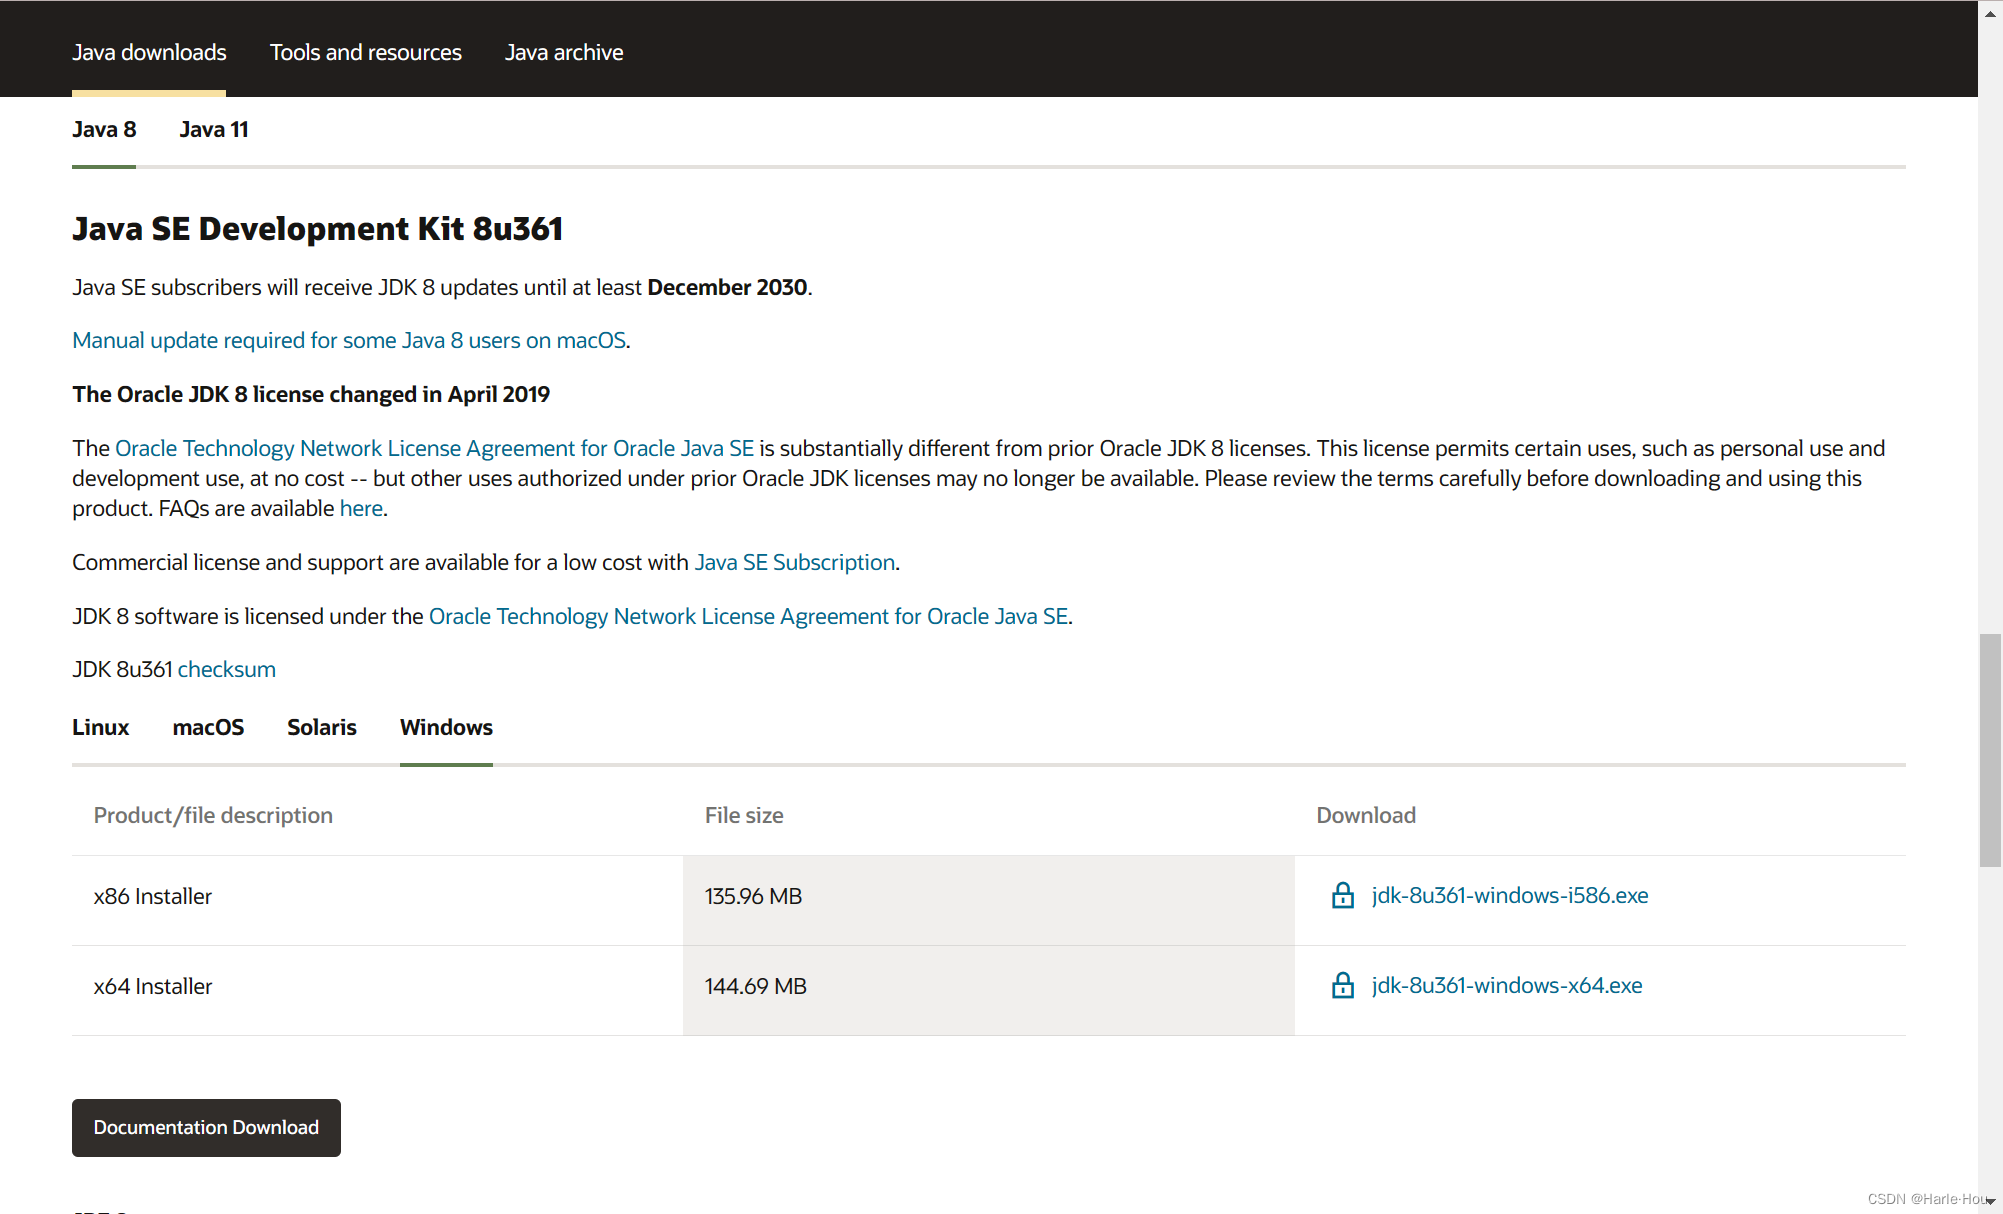The width and height of the screenshot is (2003, 1214).
Task: Open the Java downloads menu tab
Action: click(x=149, y=52)
